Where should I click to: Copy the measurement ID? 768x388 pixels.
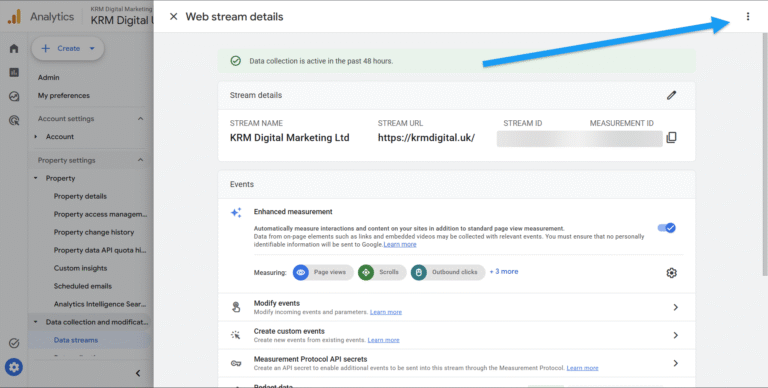click(672, 138)
